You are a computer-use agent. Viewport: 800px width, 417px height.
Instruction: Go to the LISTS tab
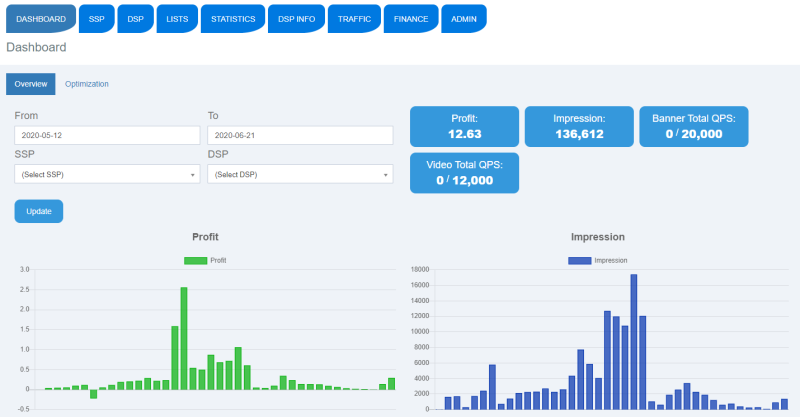177,19
